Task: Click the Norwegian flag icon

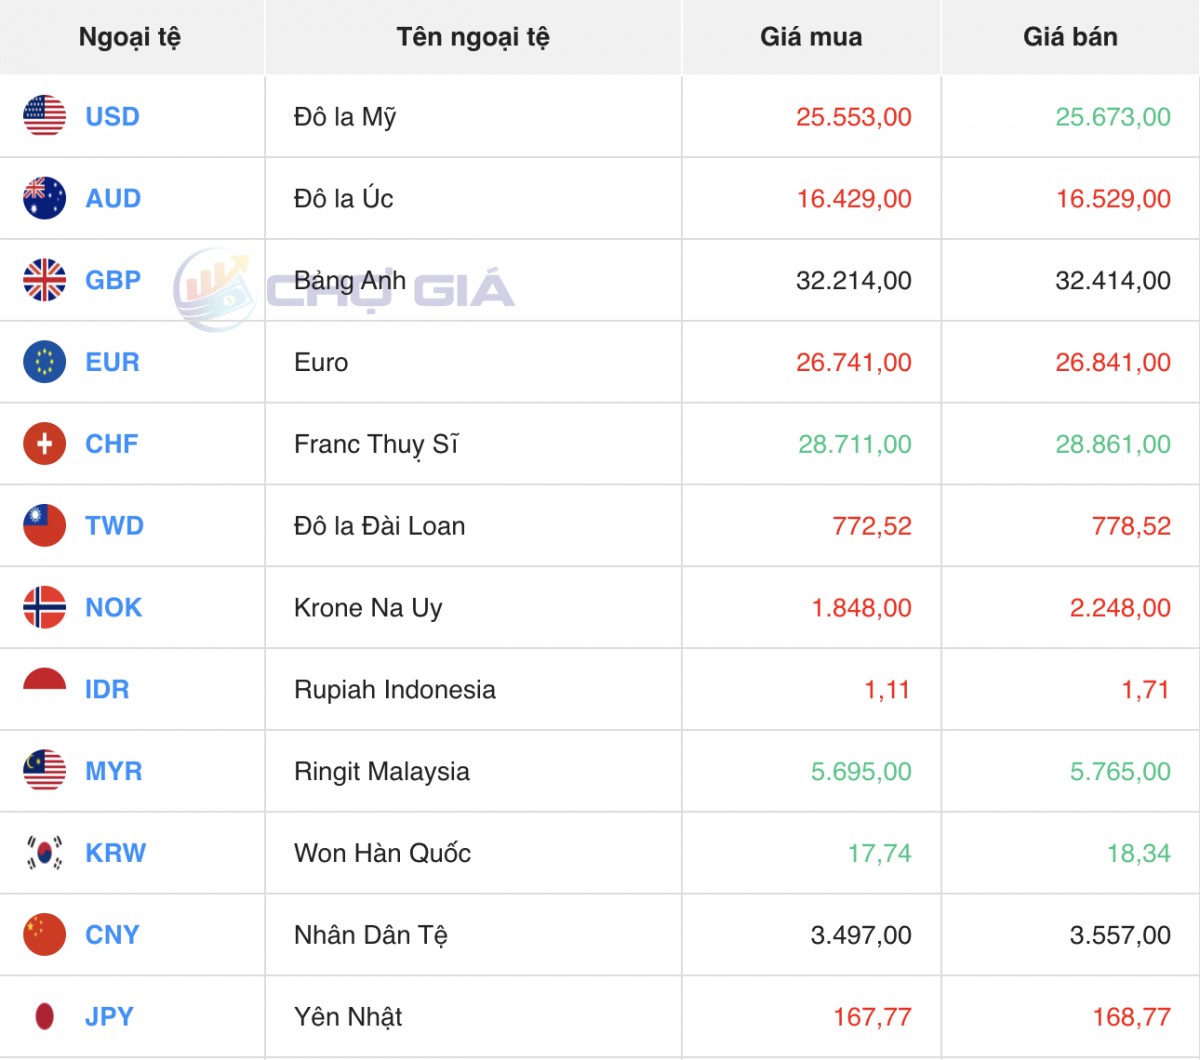Action: pyautogui.click(x=44, y=608)
